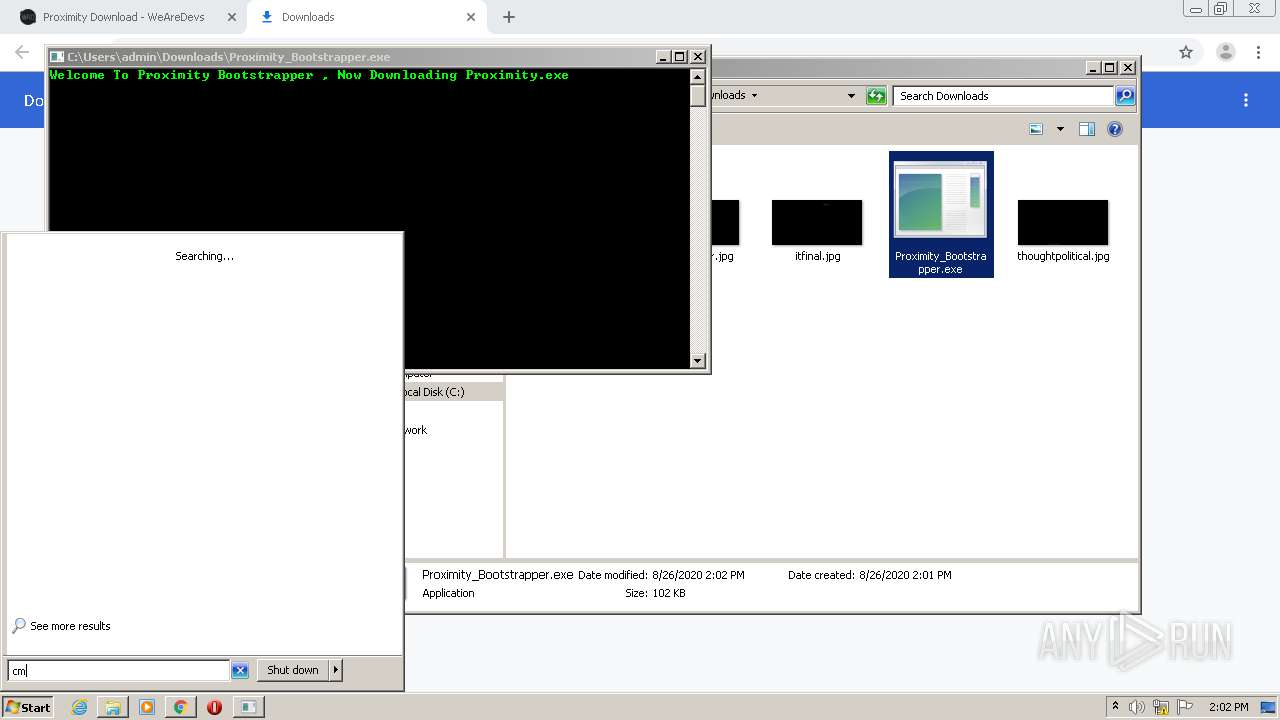Image resolution: width=1280 pixels, height=720 pixels.
Task: Open Windows Explorer taskbar icon
Action: (x=113, y=707)
